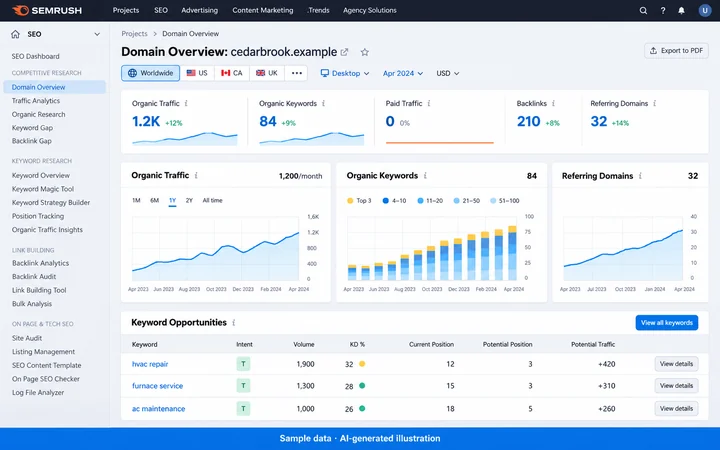The height and width of the screenshot is (450, 720).
Task: Open Traffic Analytics in sidebar
Action: click(x=36, y=101)
